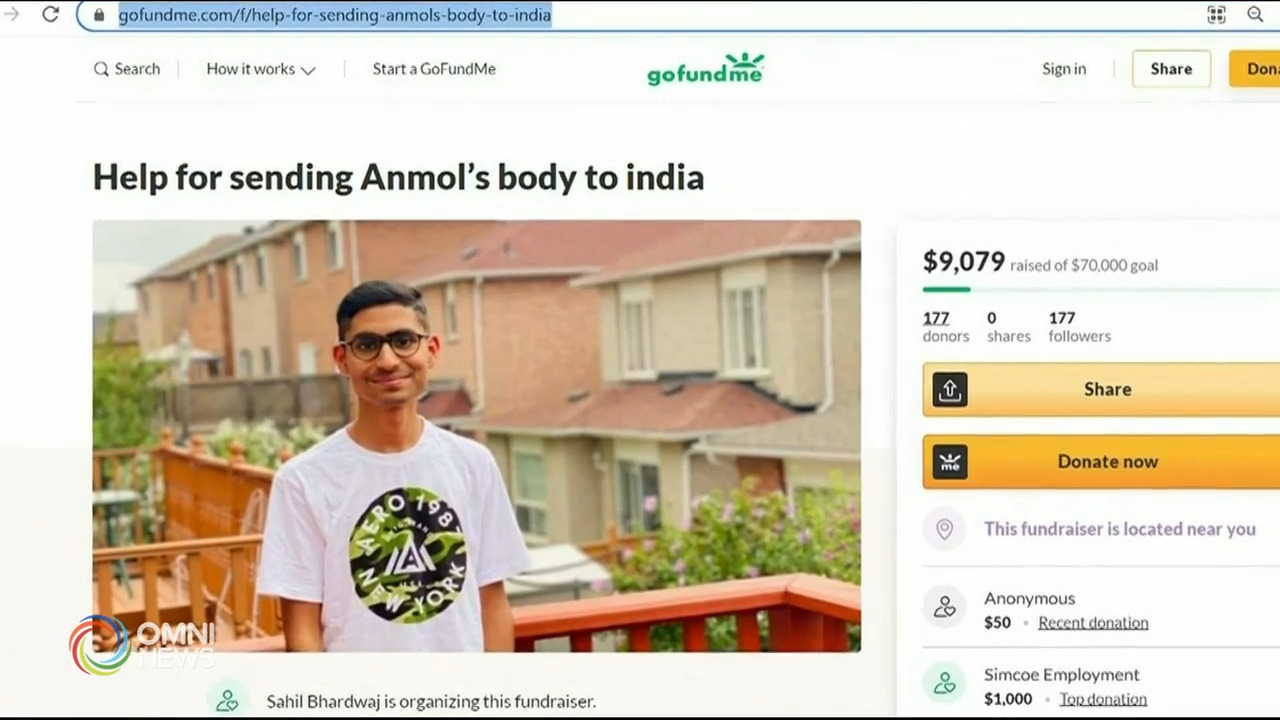
Task: Open the 177 donors link
Action: [945, 327]
